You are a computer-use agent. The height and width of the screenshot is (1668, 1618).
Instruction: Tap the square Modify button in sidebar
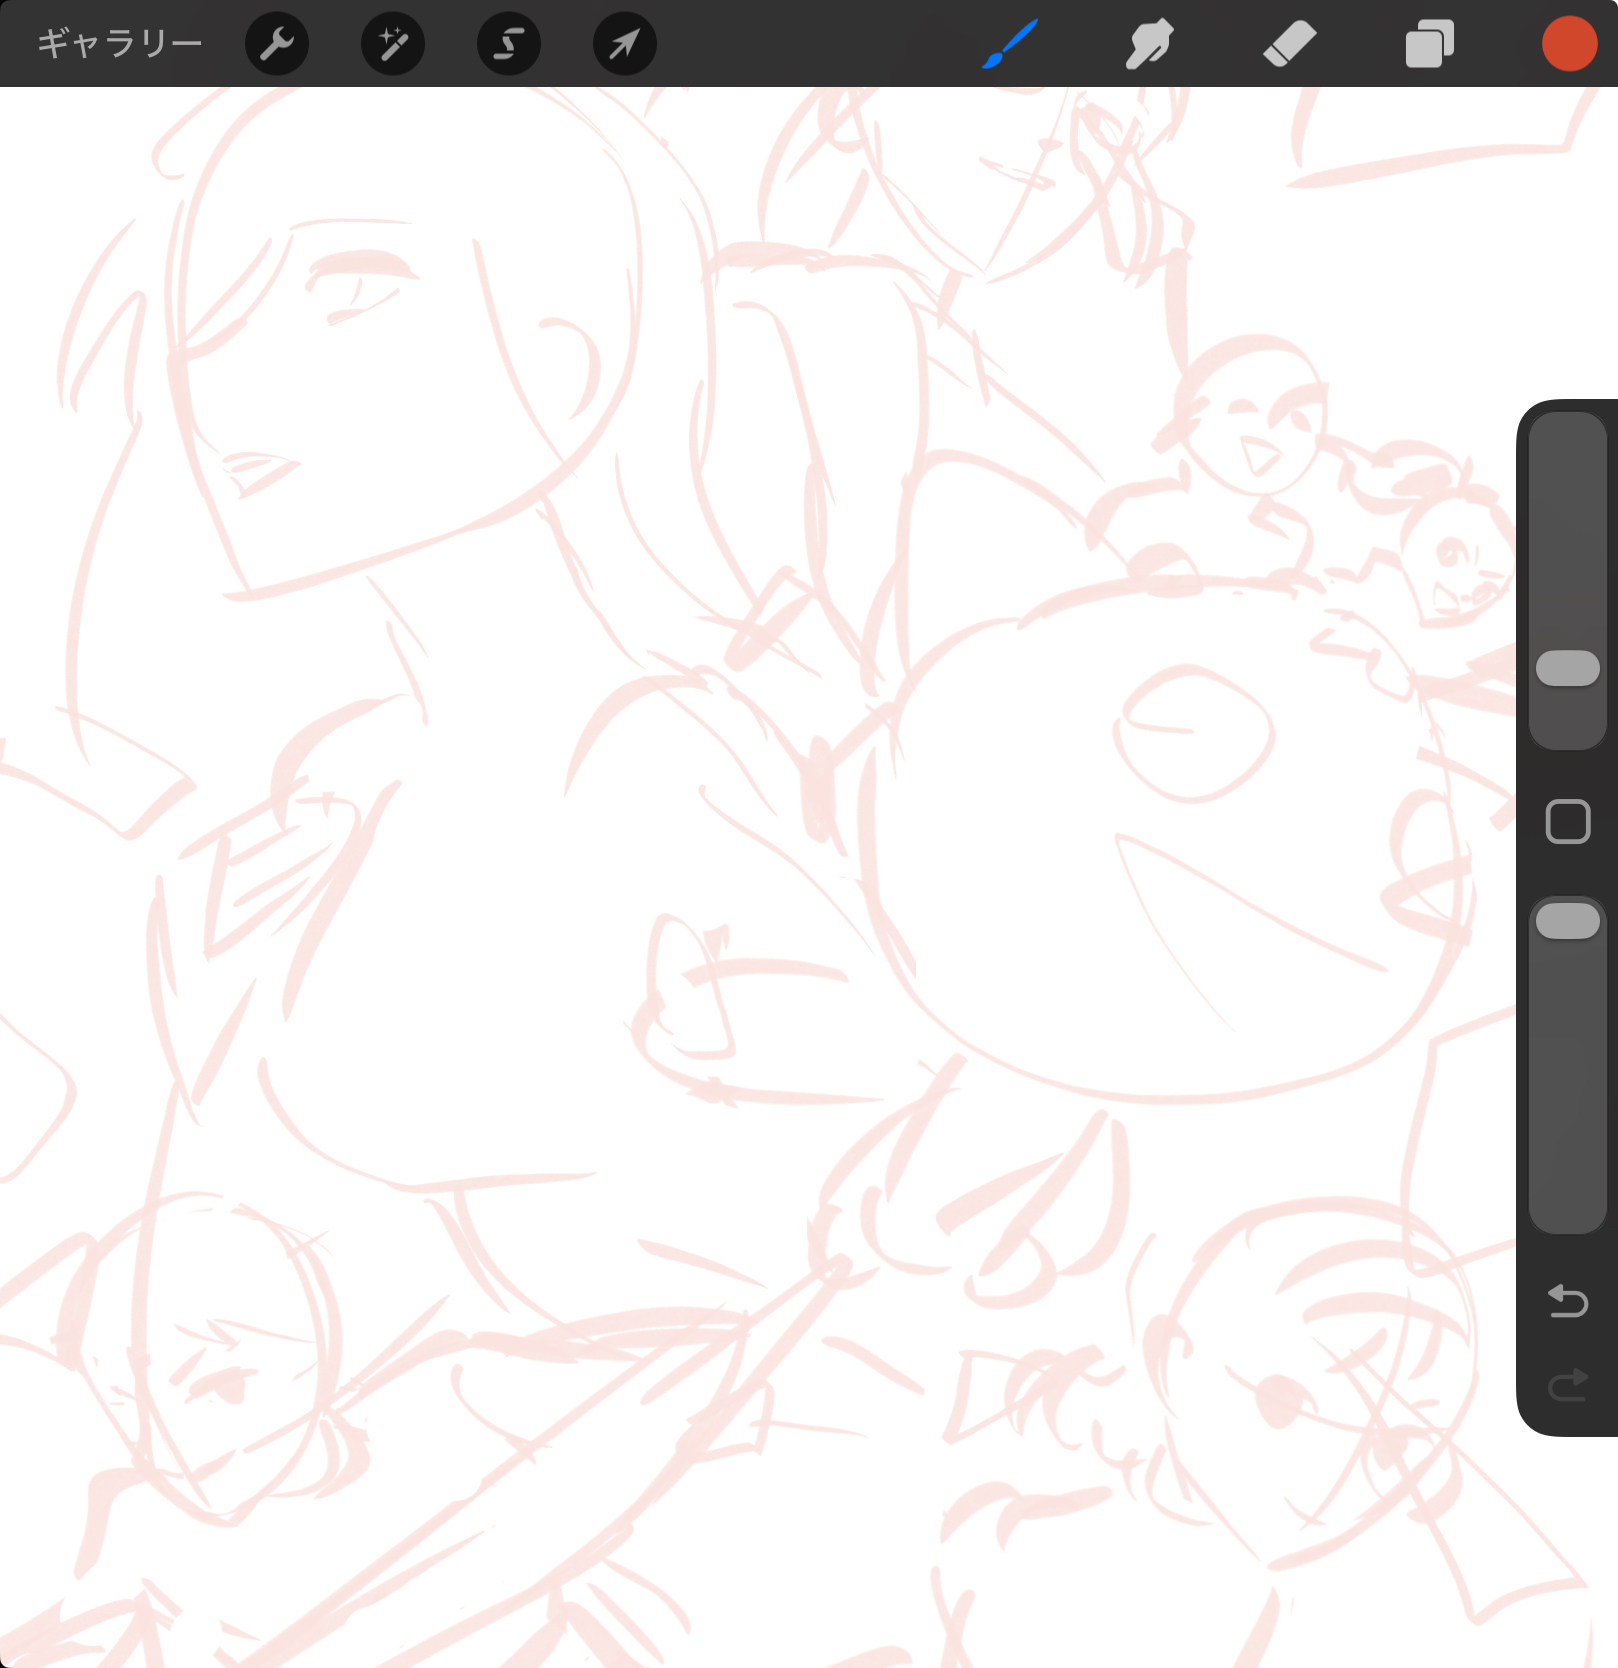coord(1567,822)
